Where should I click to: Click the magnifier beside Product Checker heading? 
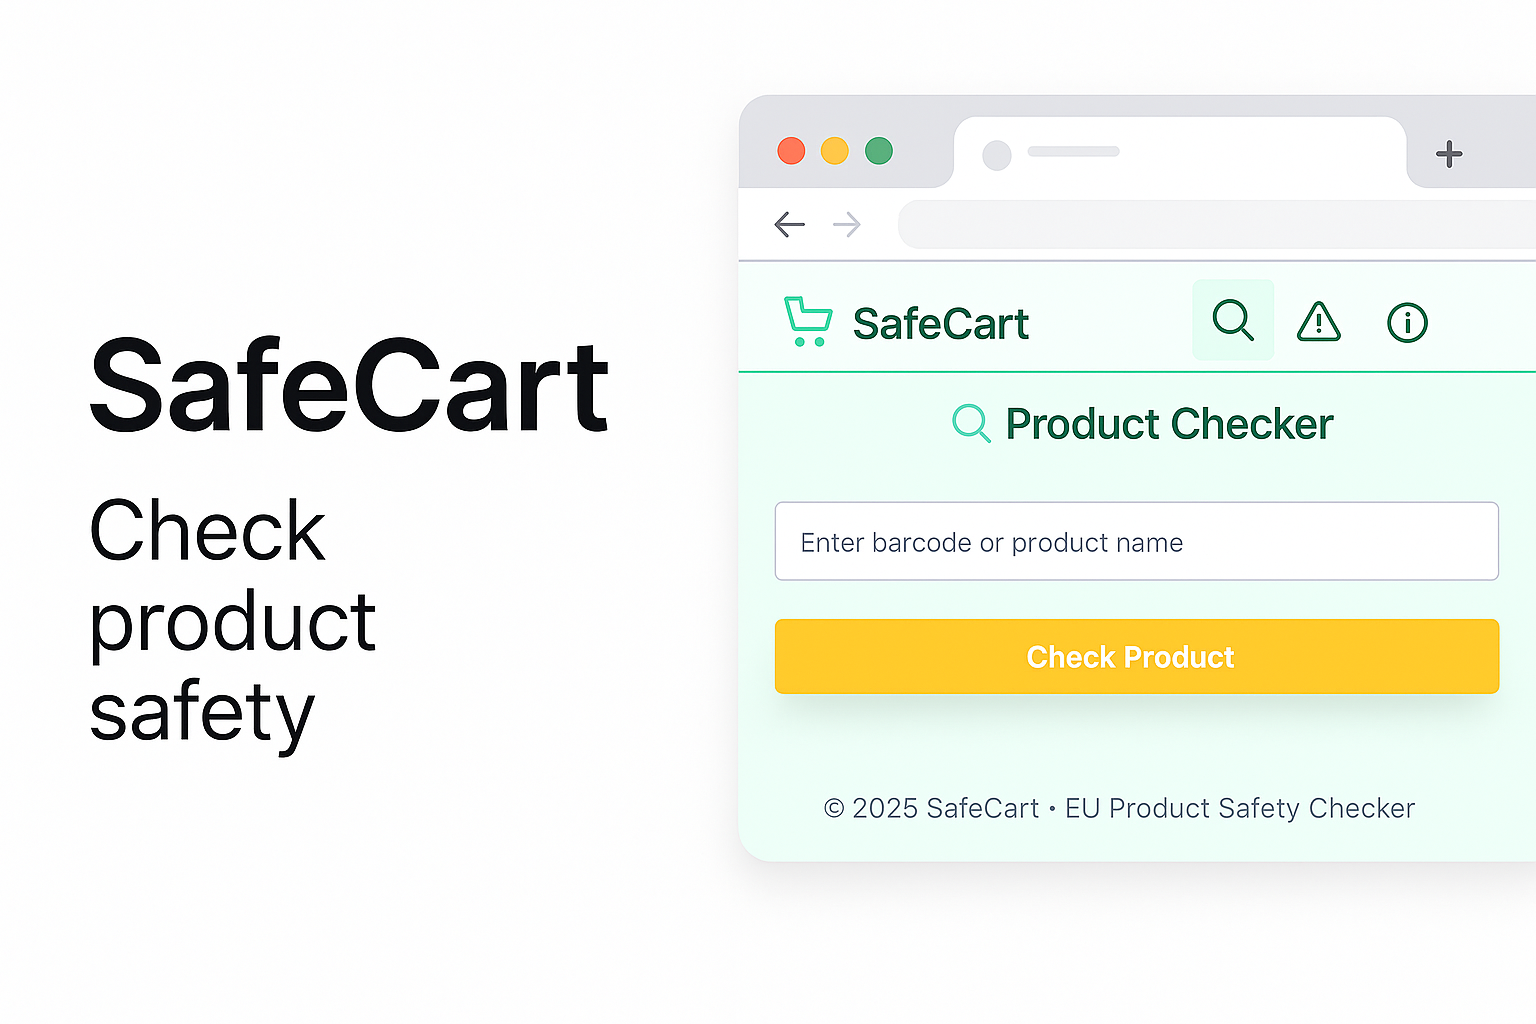tap(971, 423)
